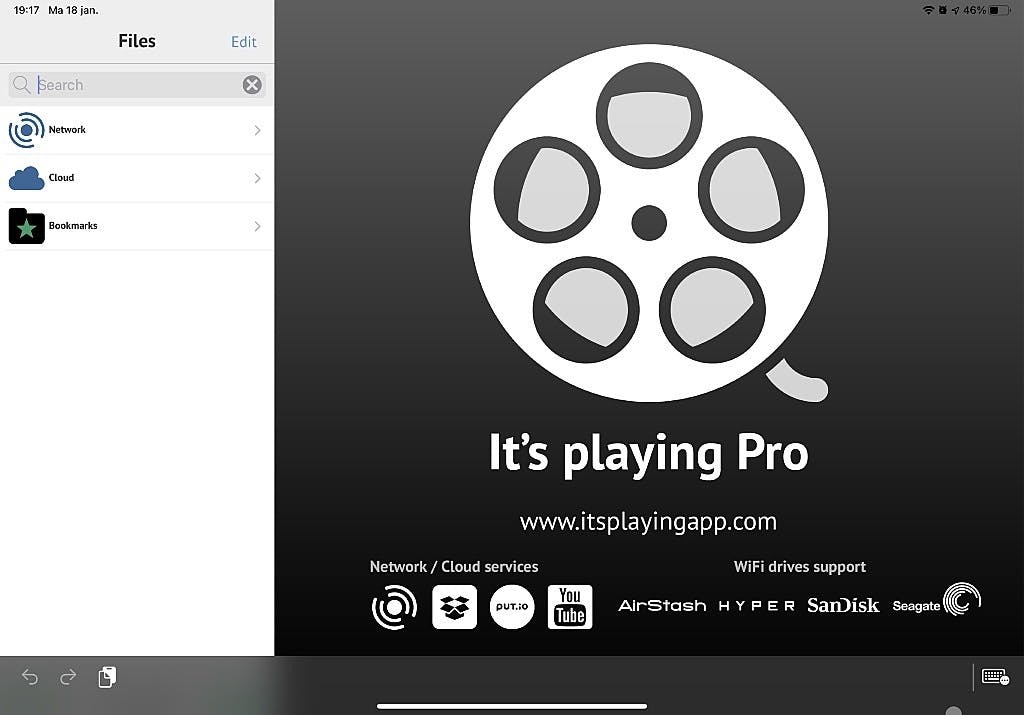Screen dimensions: 1024x715
Task: Click the network services radar logo
Action: pyautogui.click(x=394, y=607)
